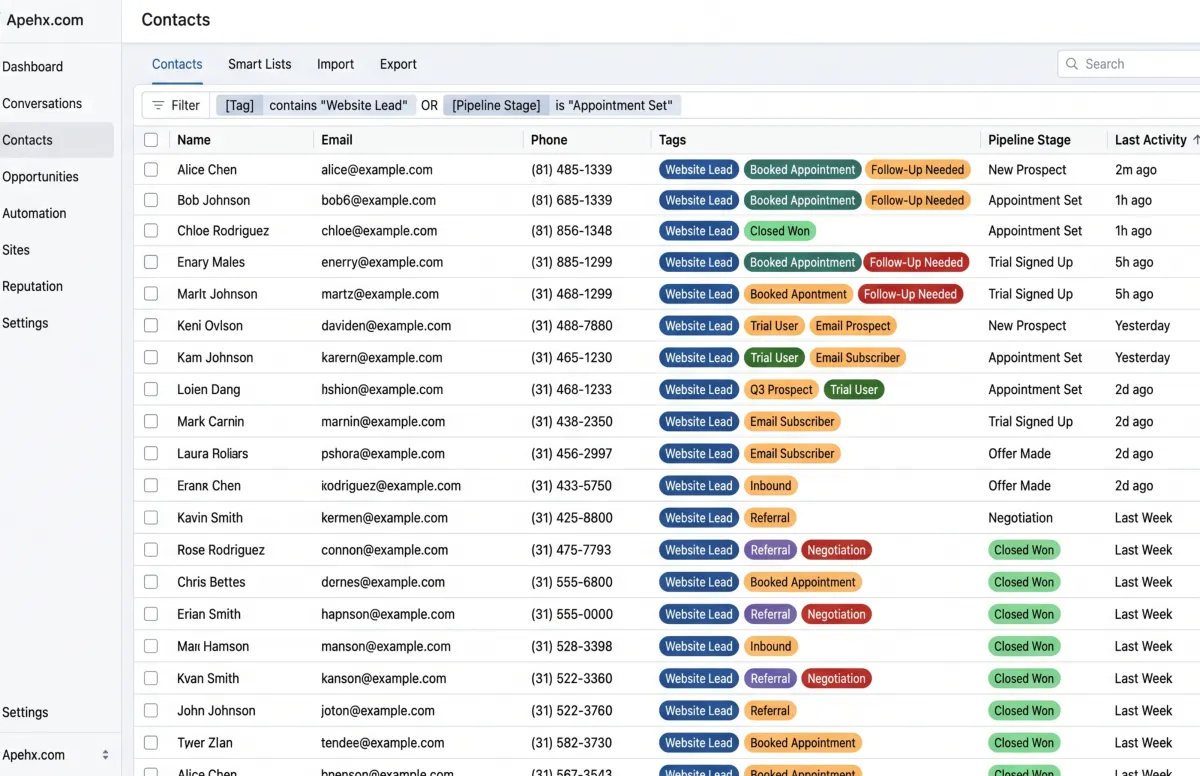Click the Apehx.com logo text
This screenshot has height=776, width=1200.
tap(45, 20)
